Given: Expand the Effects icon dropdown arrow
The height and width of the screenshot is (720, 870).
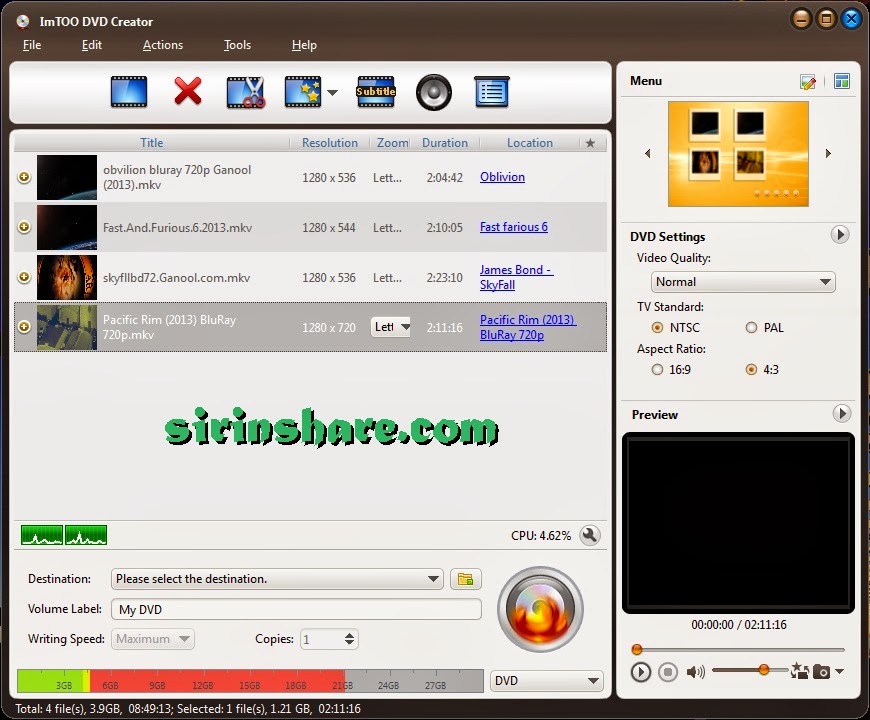Looking at the screenshot, I should tap(332, 93).
